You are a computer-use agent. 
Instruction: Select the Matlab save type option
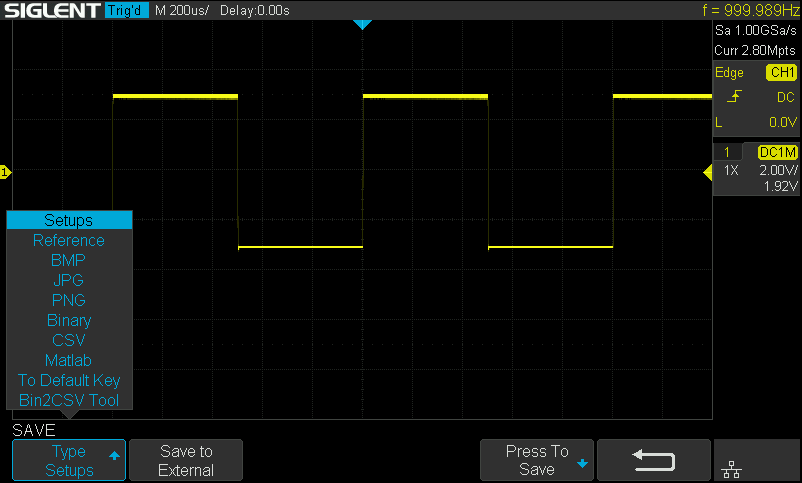click(x=69, y=360)
